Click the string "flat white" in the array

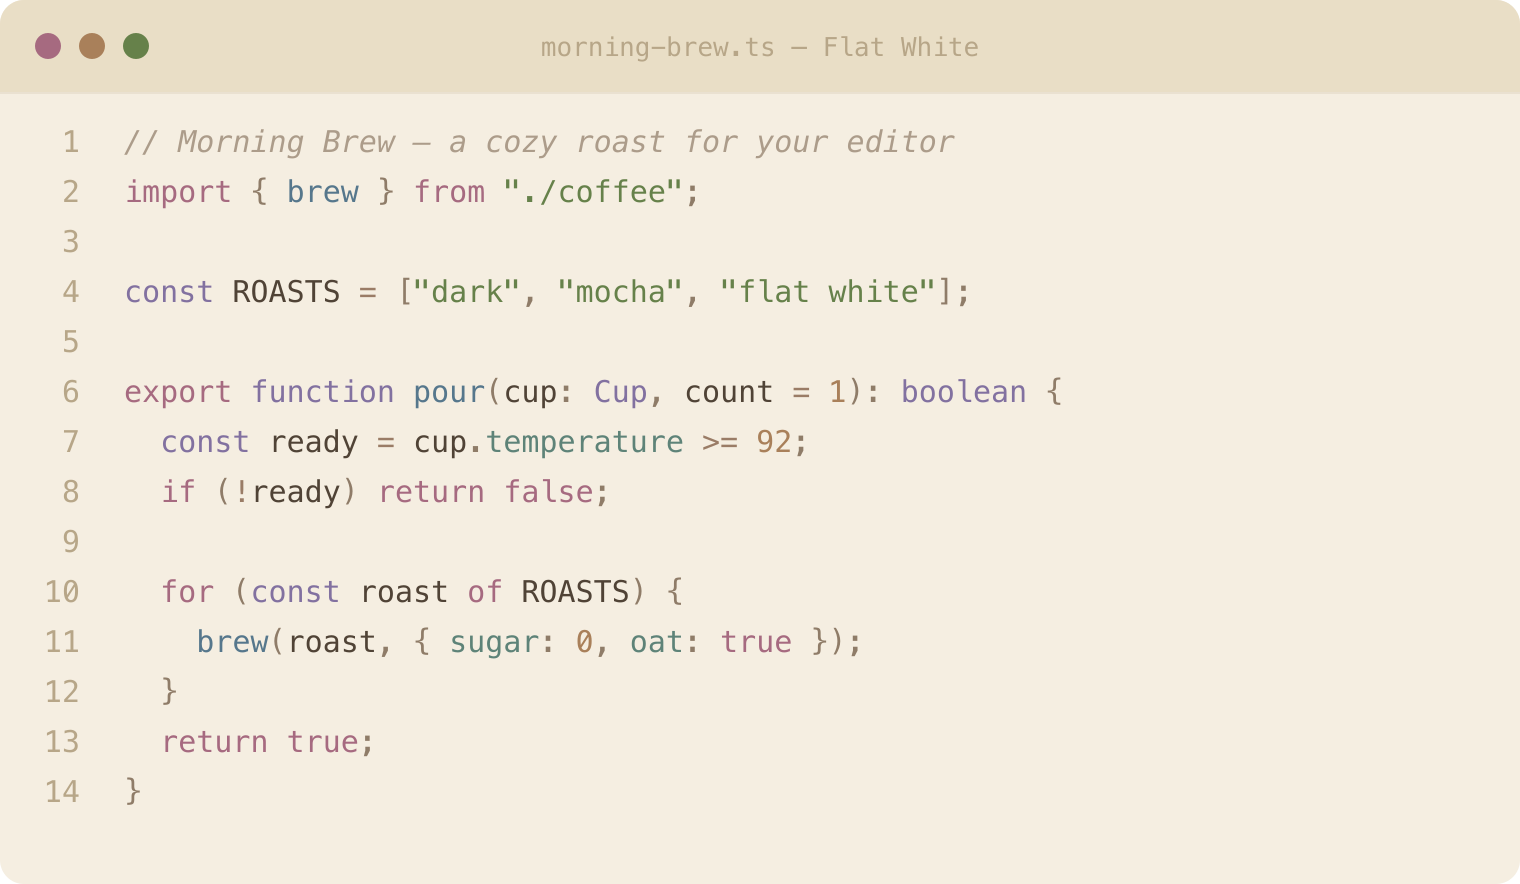[828, 292]
